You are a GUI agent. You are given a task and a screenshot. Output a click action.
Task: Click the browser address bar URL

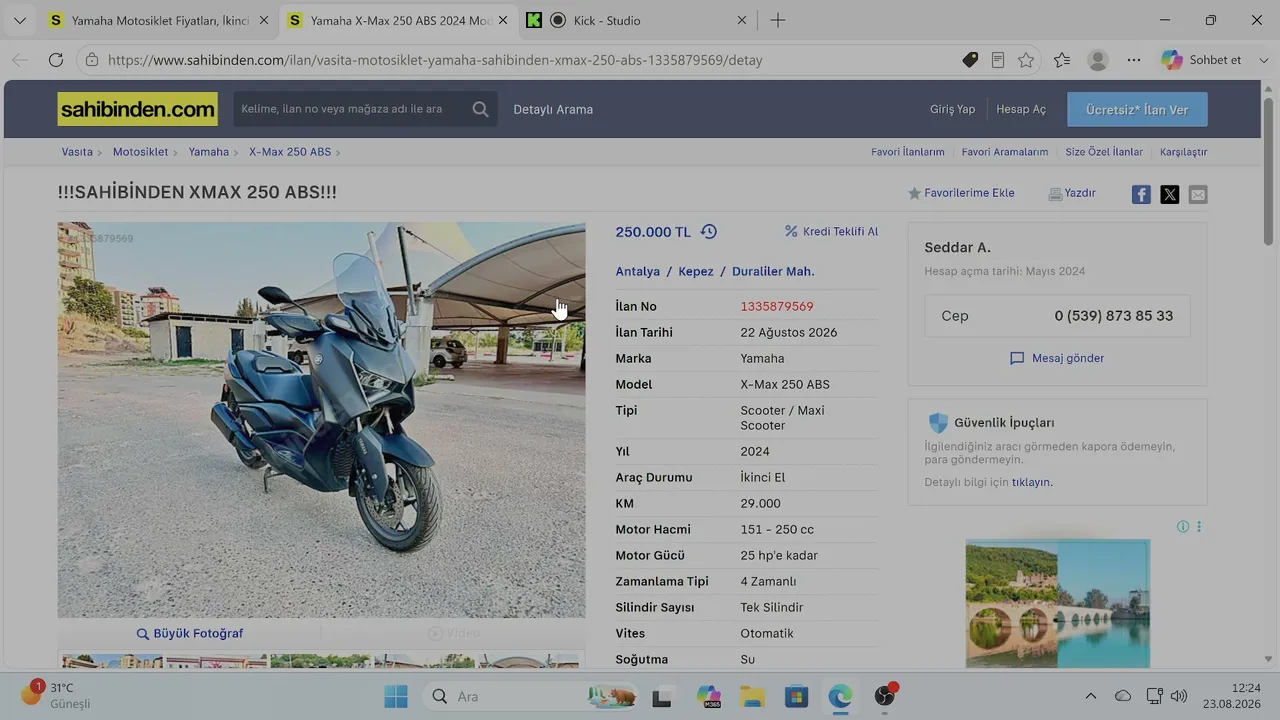pos(435,60)
